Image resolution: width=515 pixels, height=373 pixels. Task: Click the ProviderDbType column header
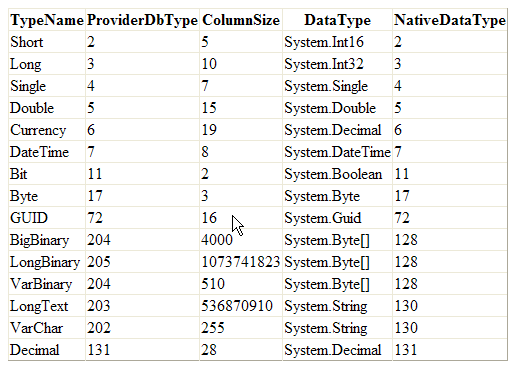pos(142,20)
